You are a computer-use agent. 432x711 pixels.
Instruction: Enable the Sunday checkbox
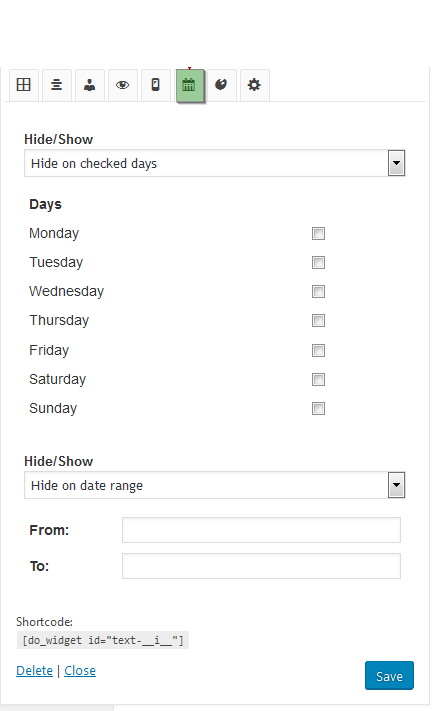[x=318, y=409]
